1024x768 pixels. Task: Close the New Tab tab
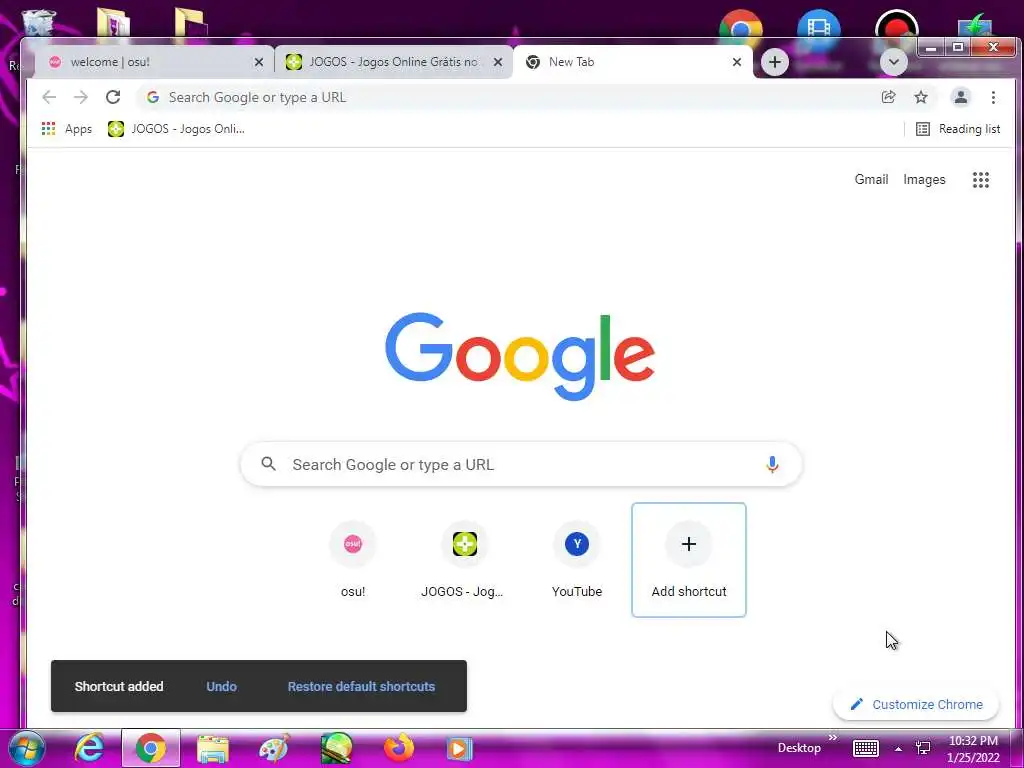coord(737,62)
